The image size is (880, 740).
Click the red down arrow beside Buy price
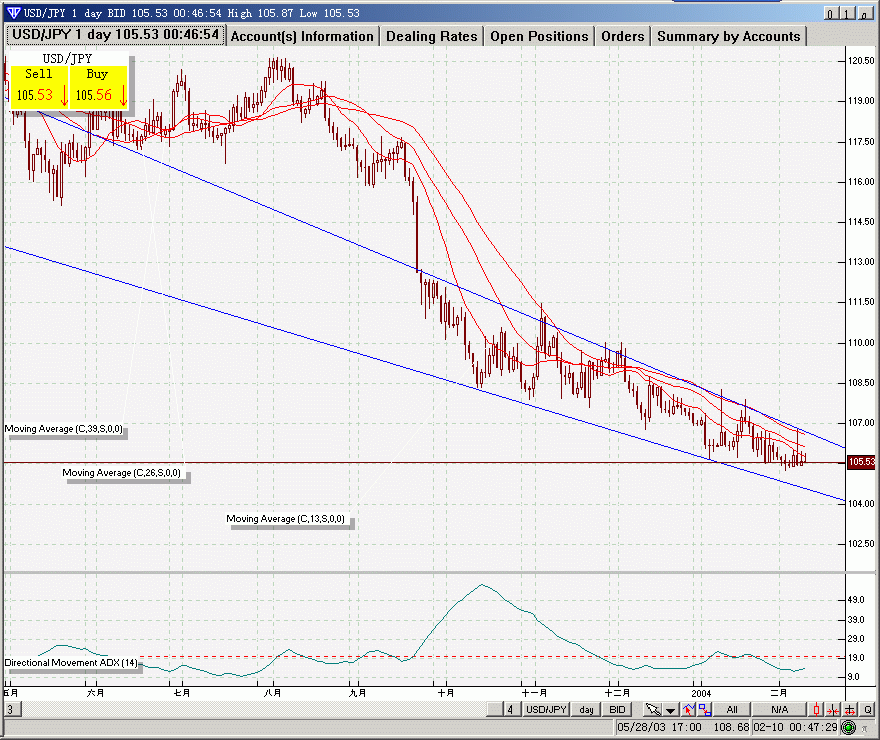pyautogui.click(x=123, y=95)
